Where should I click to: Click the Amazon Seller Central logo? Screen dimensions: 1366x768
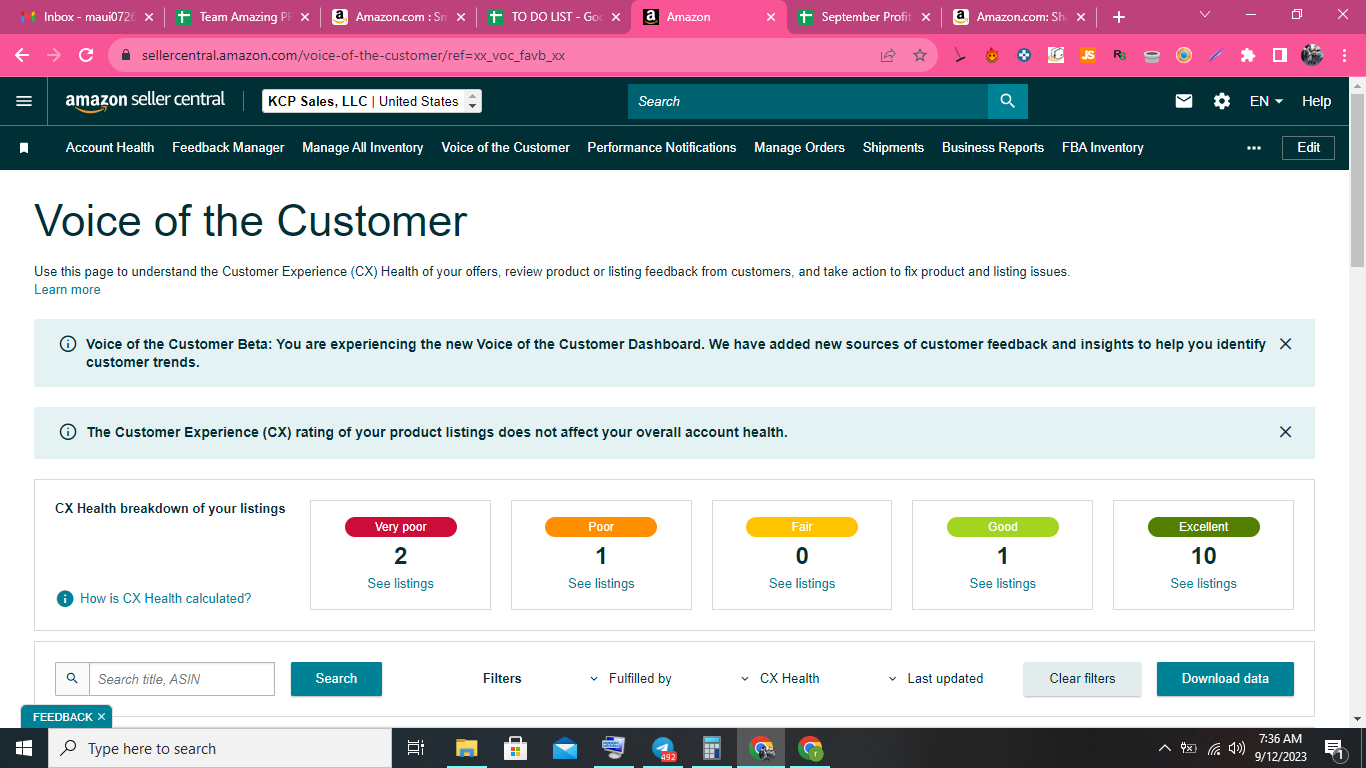coord(145,101)
